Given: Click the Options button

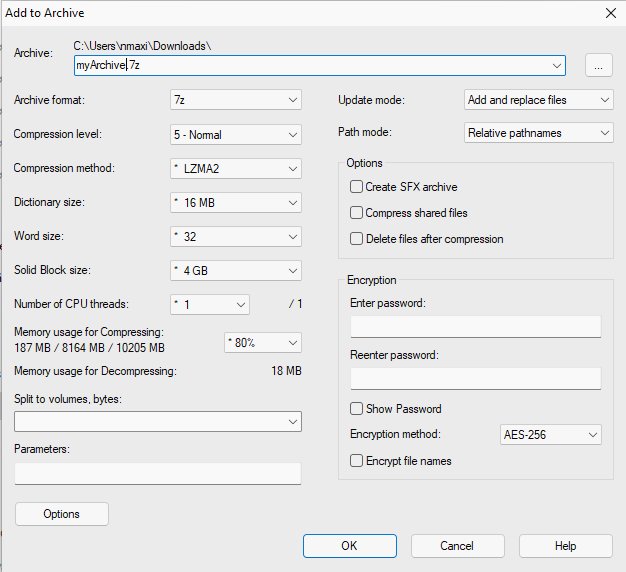Looking at the screenshot, I should (62, 514).
